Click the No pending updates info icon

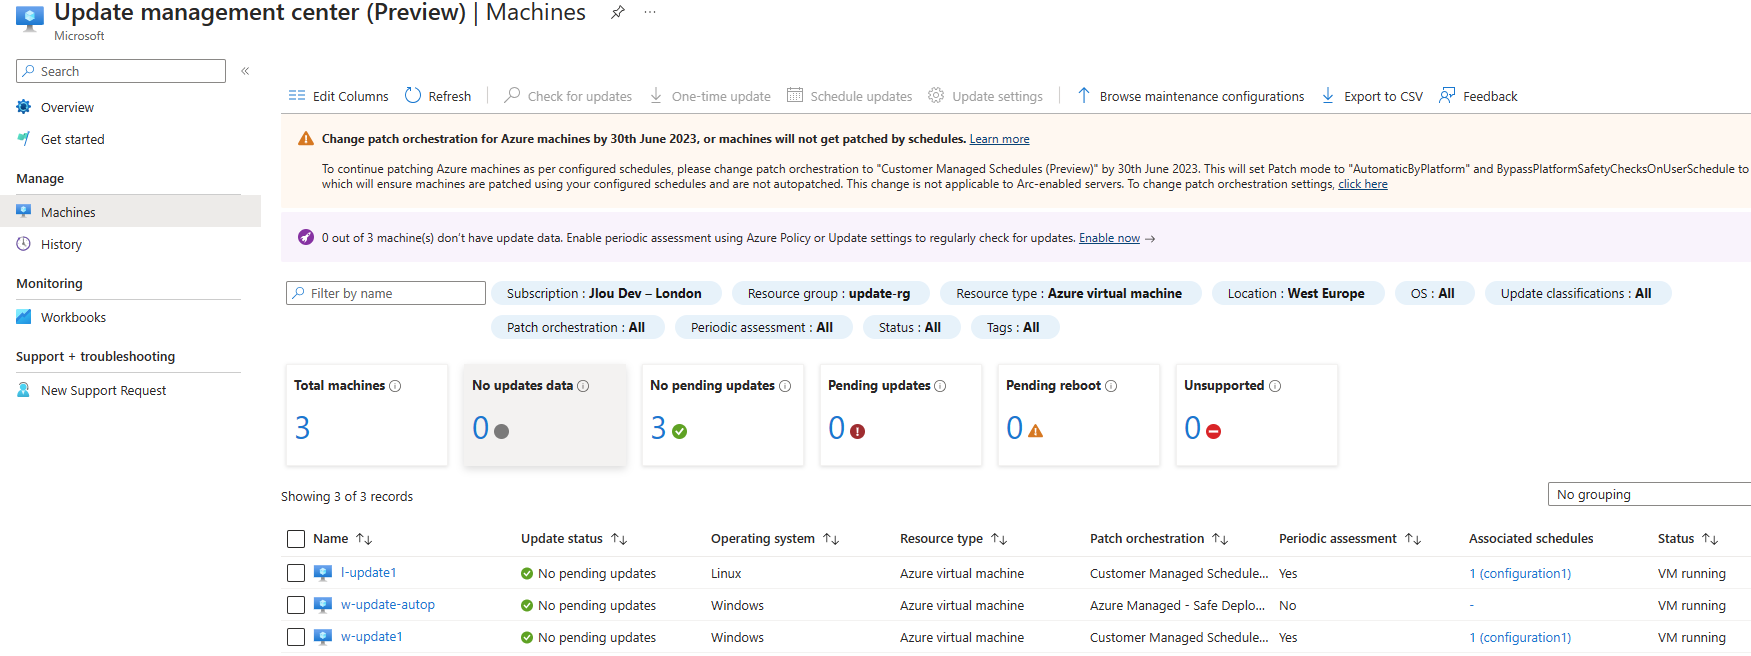785,386
